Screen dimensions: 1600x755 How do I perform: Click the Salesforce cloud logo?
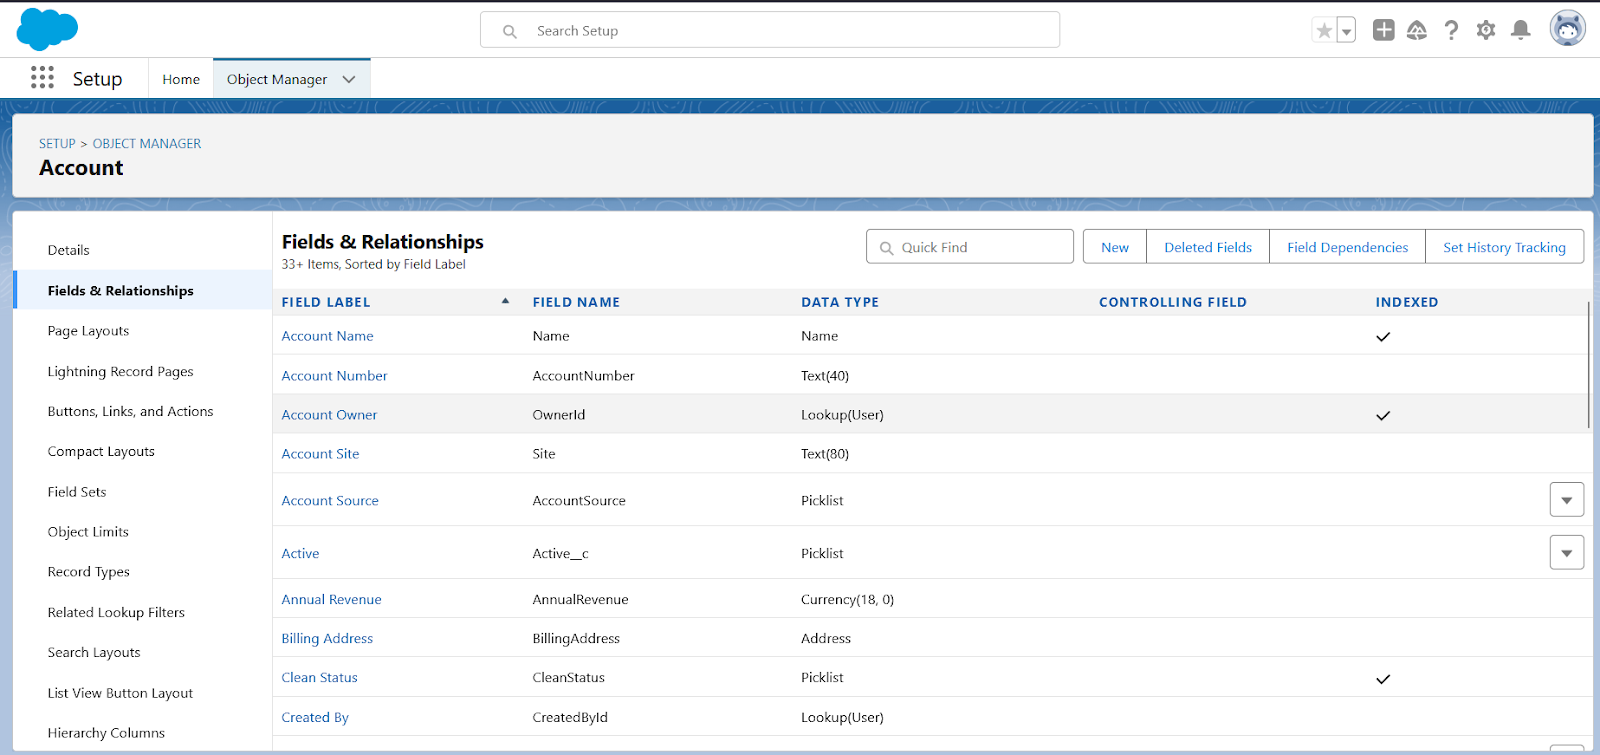point(47,29)
